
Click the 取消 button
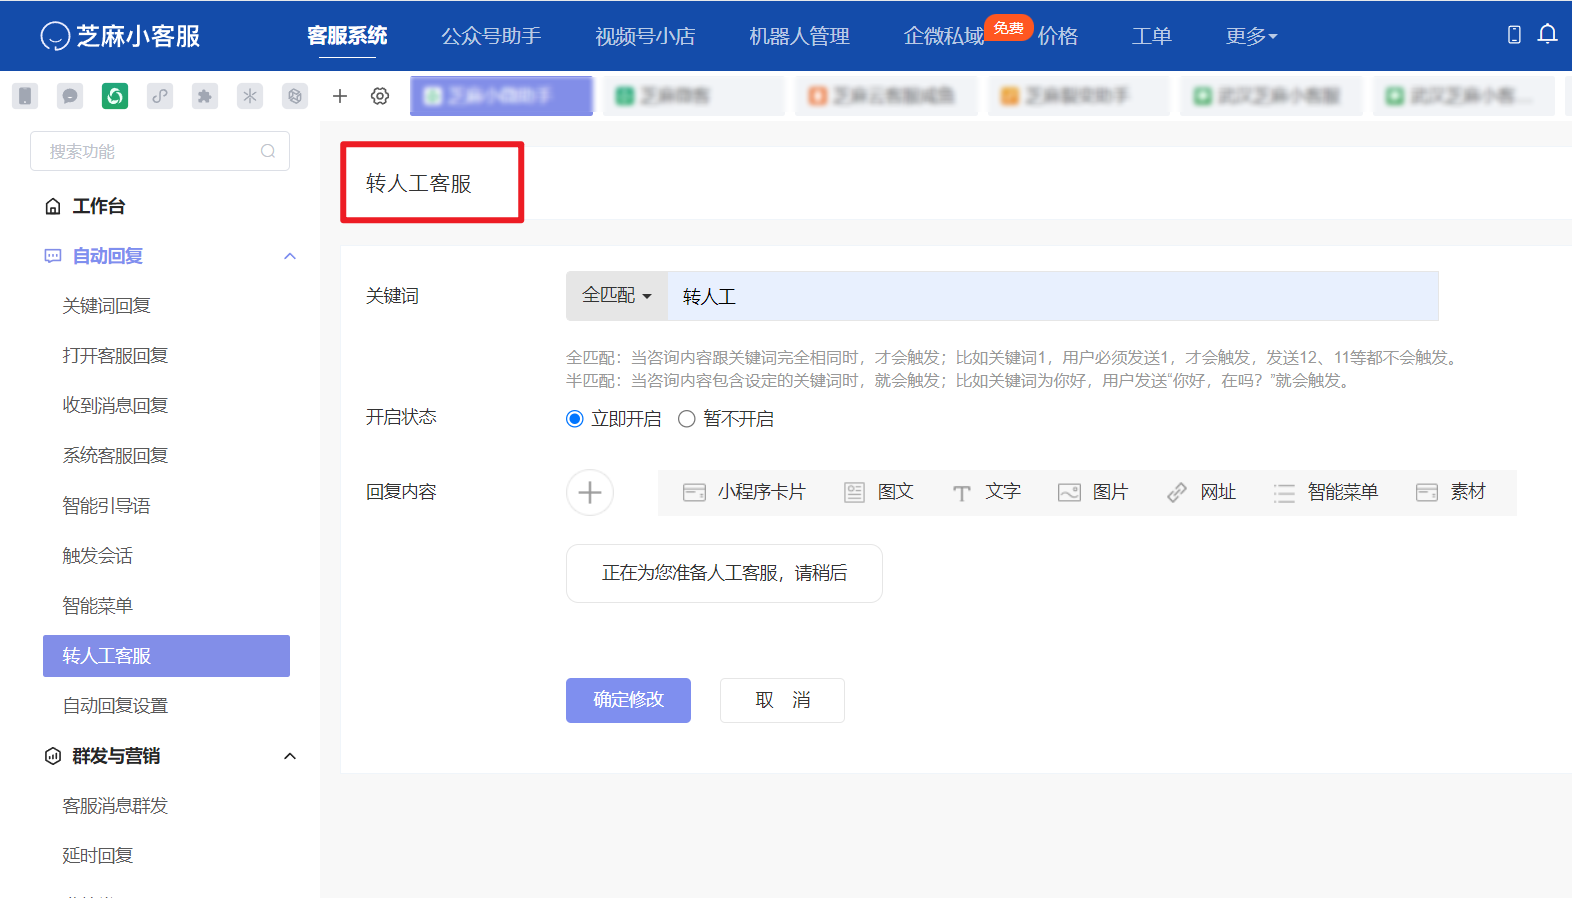782,700
